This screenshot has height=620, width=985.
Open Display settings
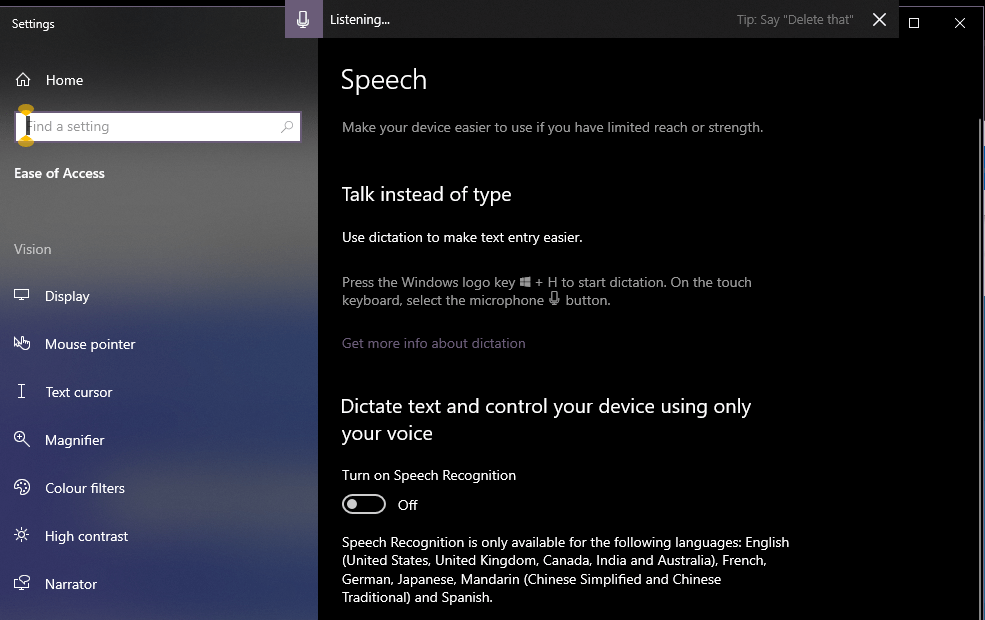tap(67, 296)
